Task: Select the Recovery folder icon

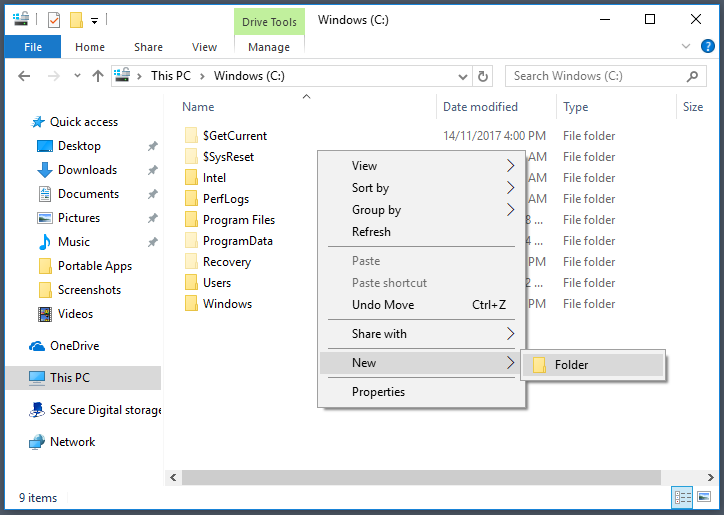Action: [x=191, y=262]
